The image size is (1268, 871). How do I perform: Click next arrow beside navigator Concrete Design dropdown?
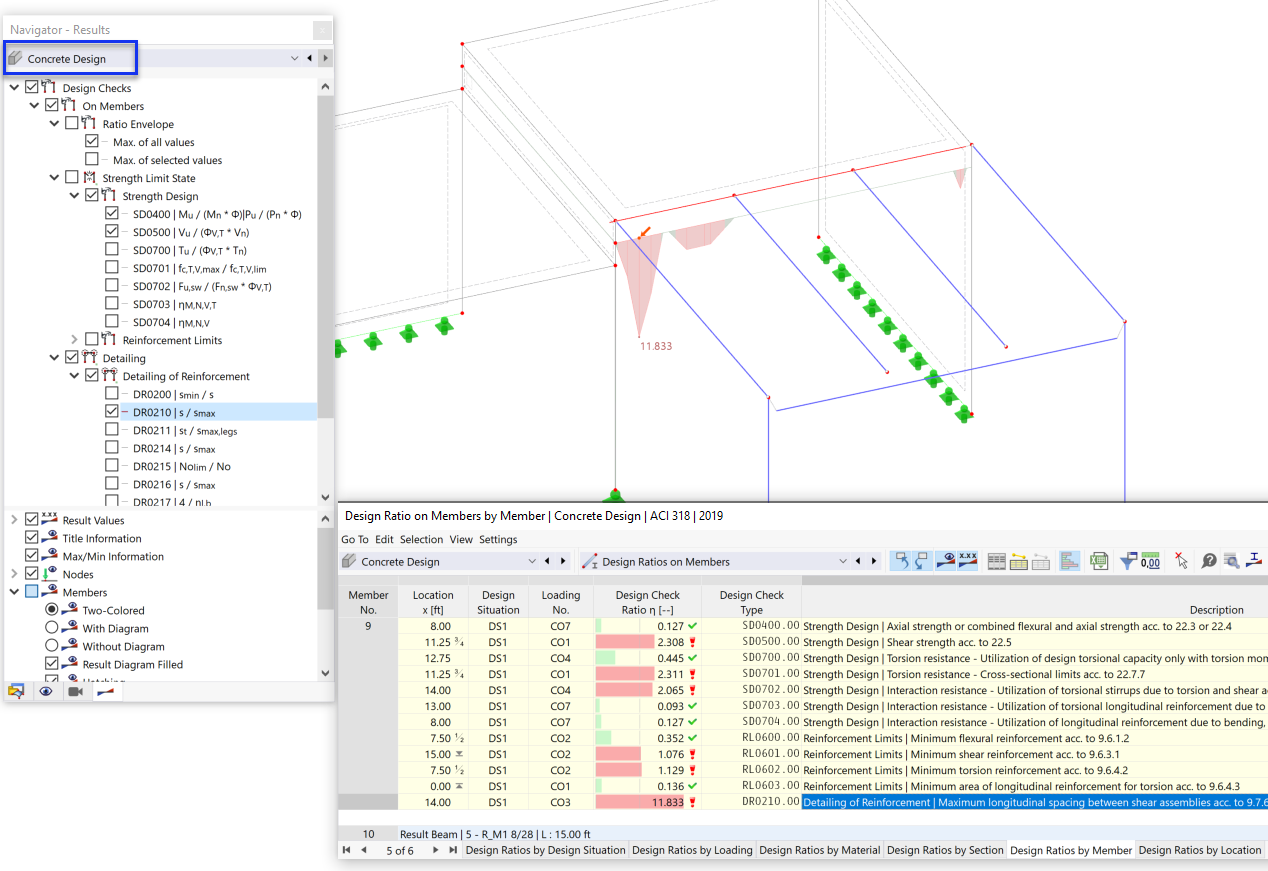tap(325, 59)
